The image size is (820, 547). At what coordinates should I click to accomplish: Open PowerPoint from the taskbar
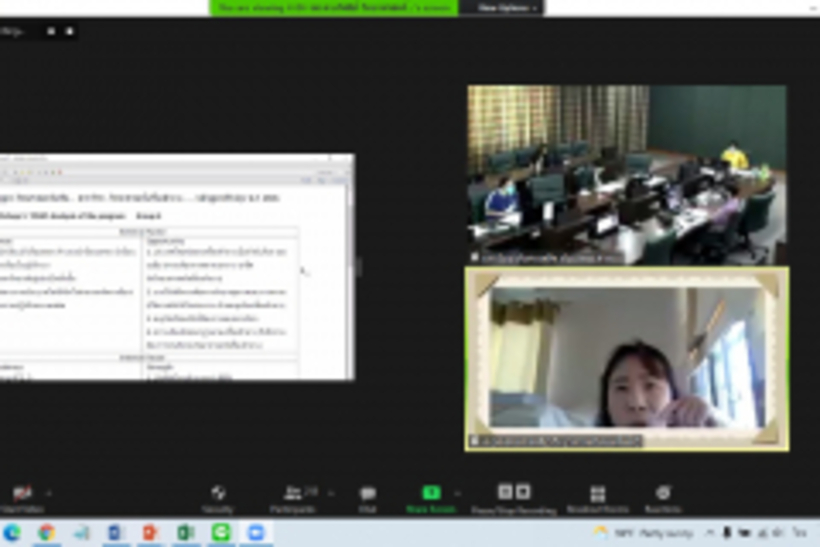[x=150, y=532]
